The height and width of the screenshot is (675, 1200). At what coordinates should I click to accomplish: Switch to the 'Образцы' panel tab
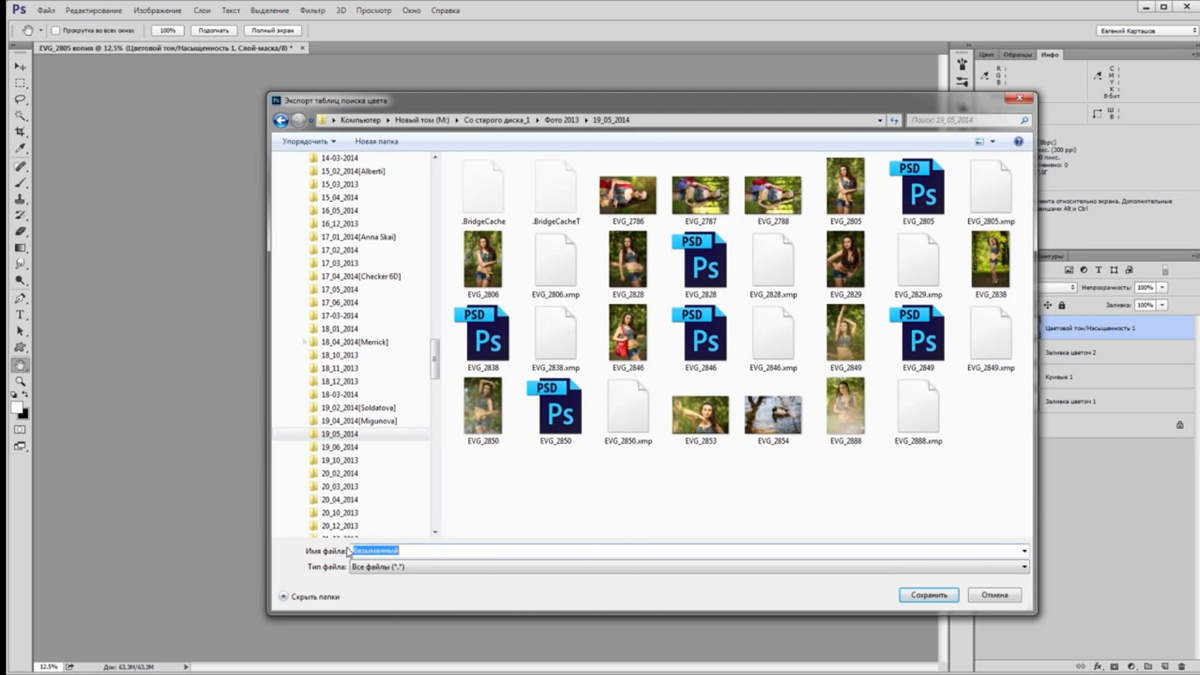pyautogui.click(x=1017, y=55)
